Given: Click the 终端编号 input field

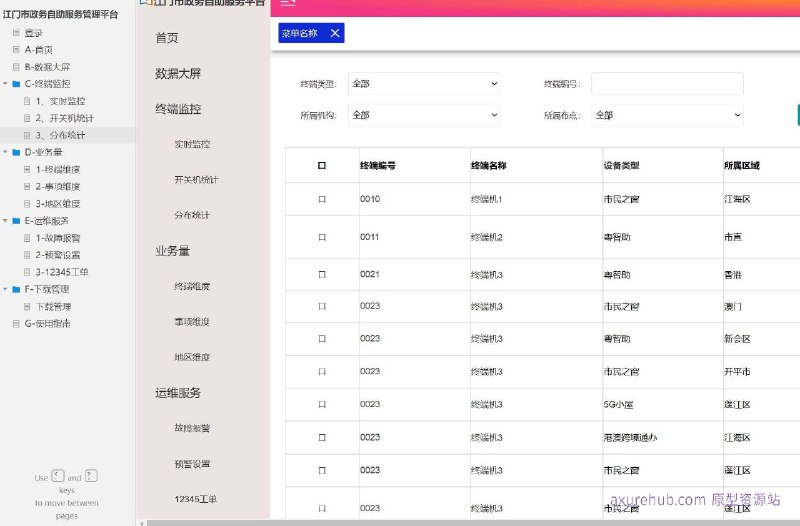Looking at the screenshot, I should pyautogui.click(x=667, y=84).
